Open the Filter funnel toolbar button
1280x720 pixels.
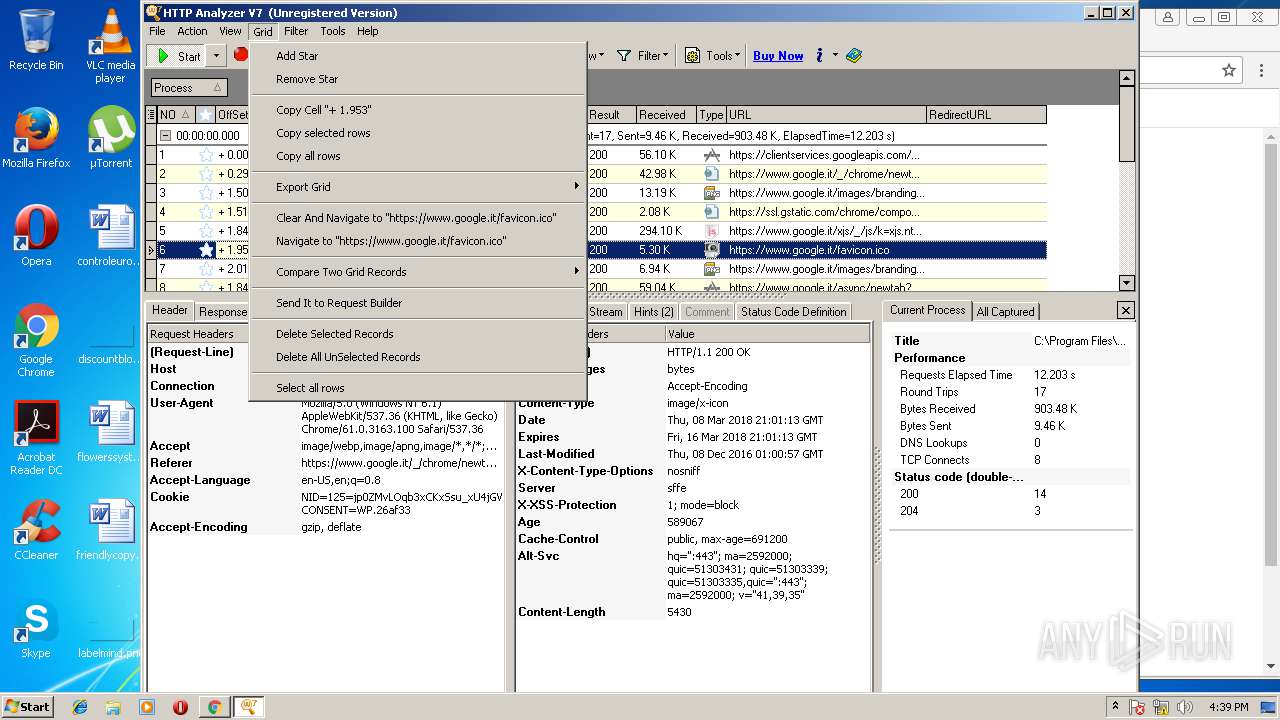coord(642,56)
